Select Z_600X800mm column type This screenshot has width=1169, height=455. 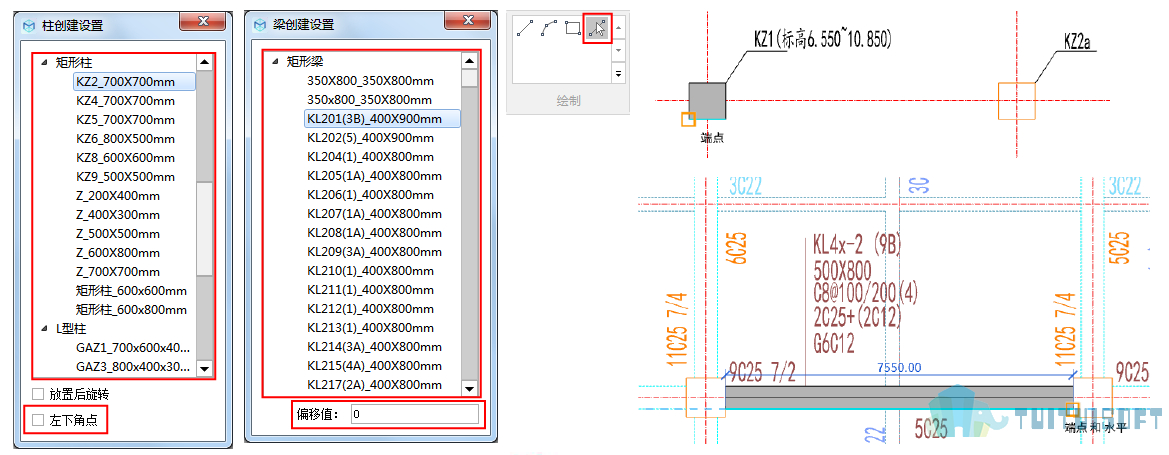pos(118,252)
